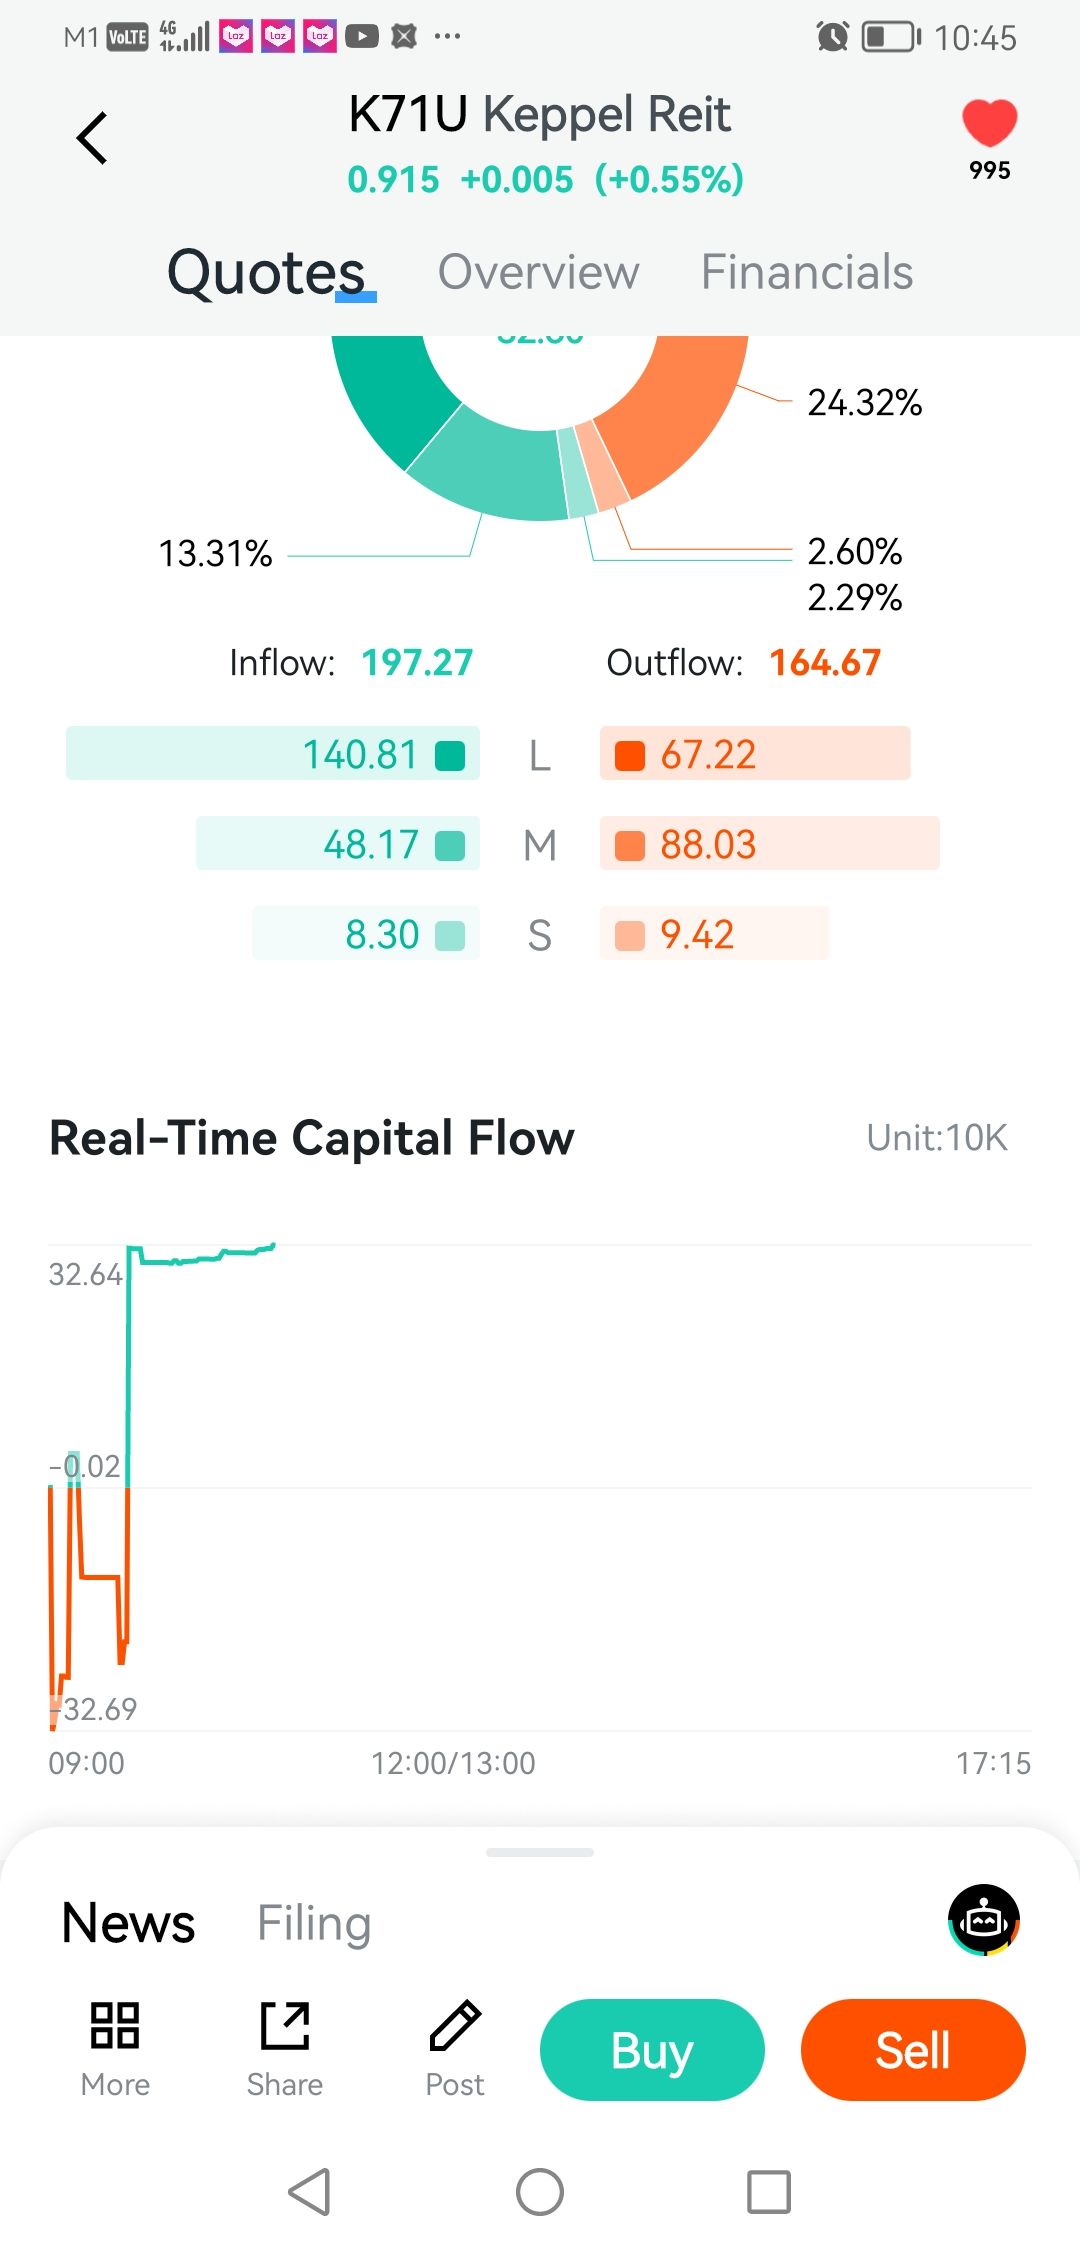
Task: Open the Filing tab
Action: point(314,1923)
